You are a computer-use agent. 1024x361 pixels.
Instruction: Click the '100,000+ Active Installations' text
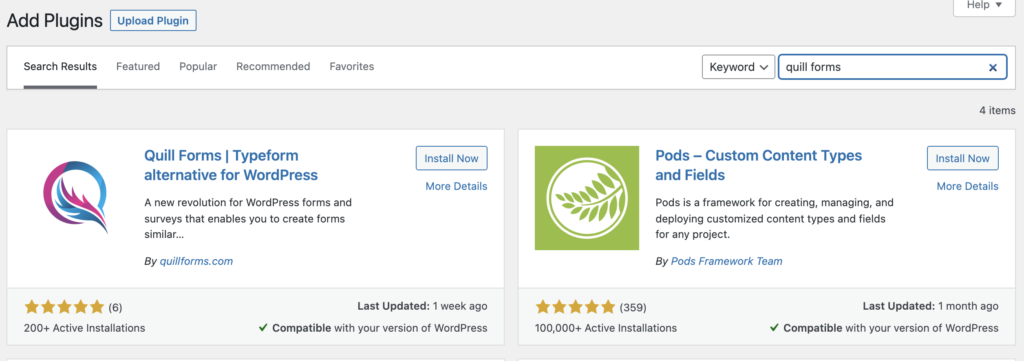606,328
